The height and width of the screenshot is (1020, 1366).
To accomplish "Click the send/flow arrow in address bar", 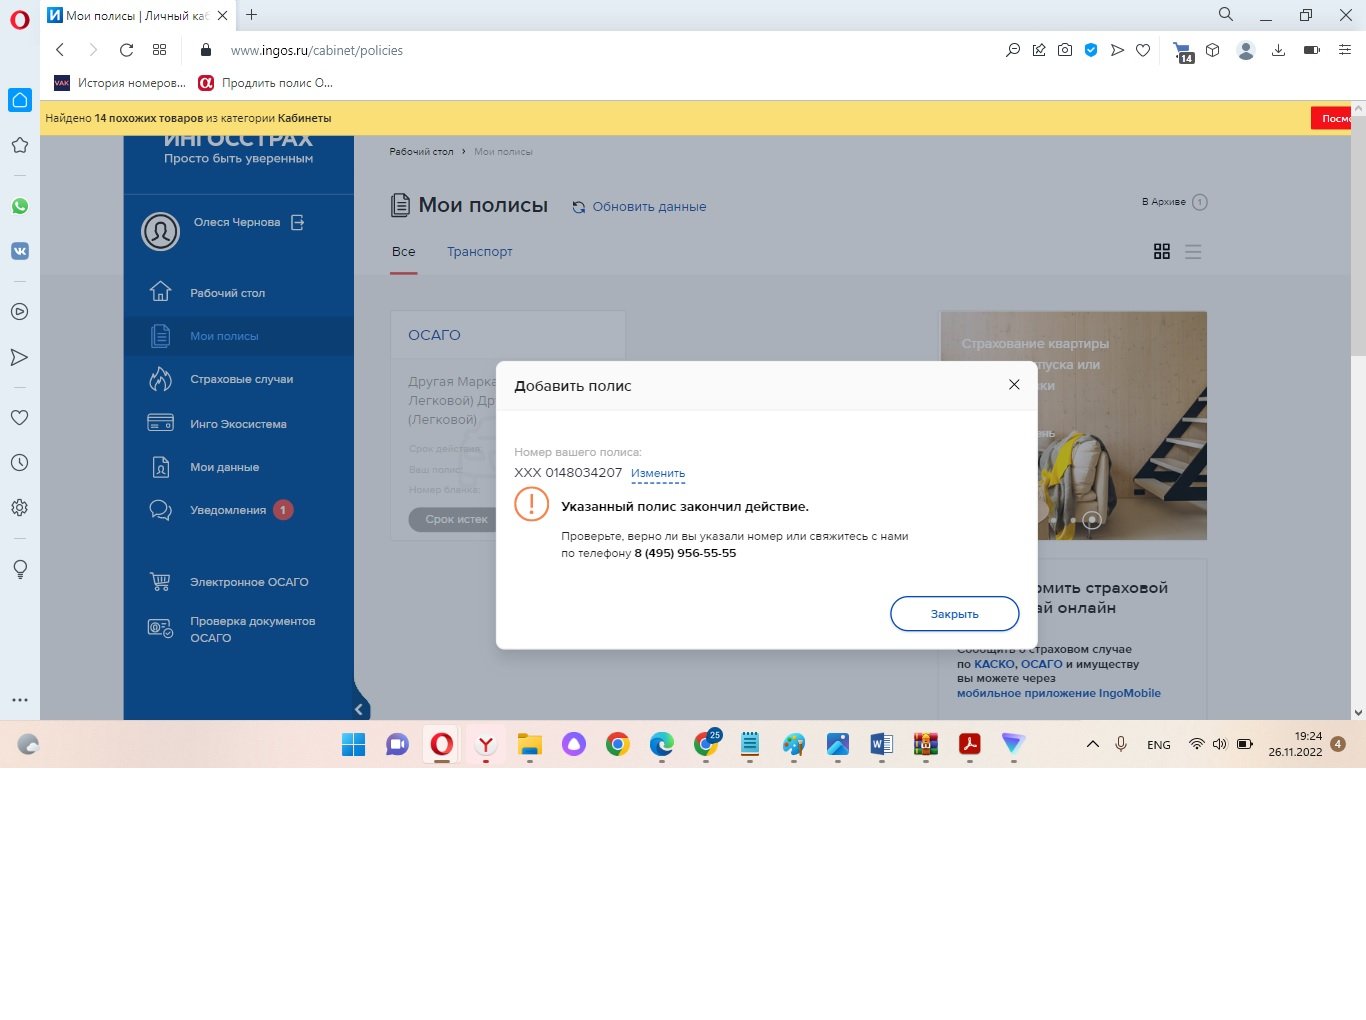I will 1117,50.
